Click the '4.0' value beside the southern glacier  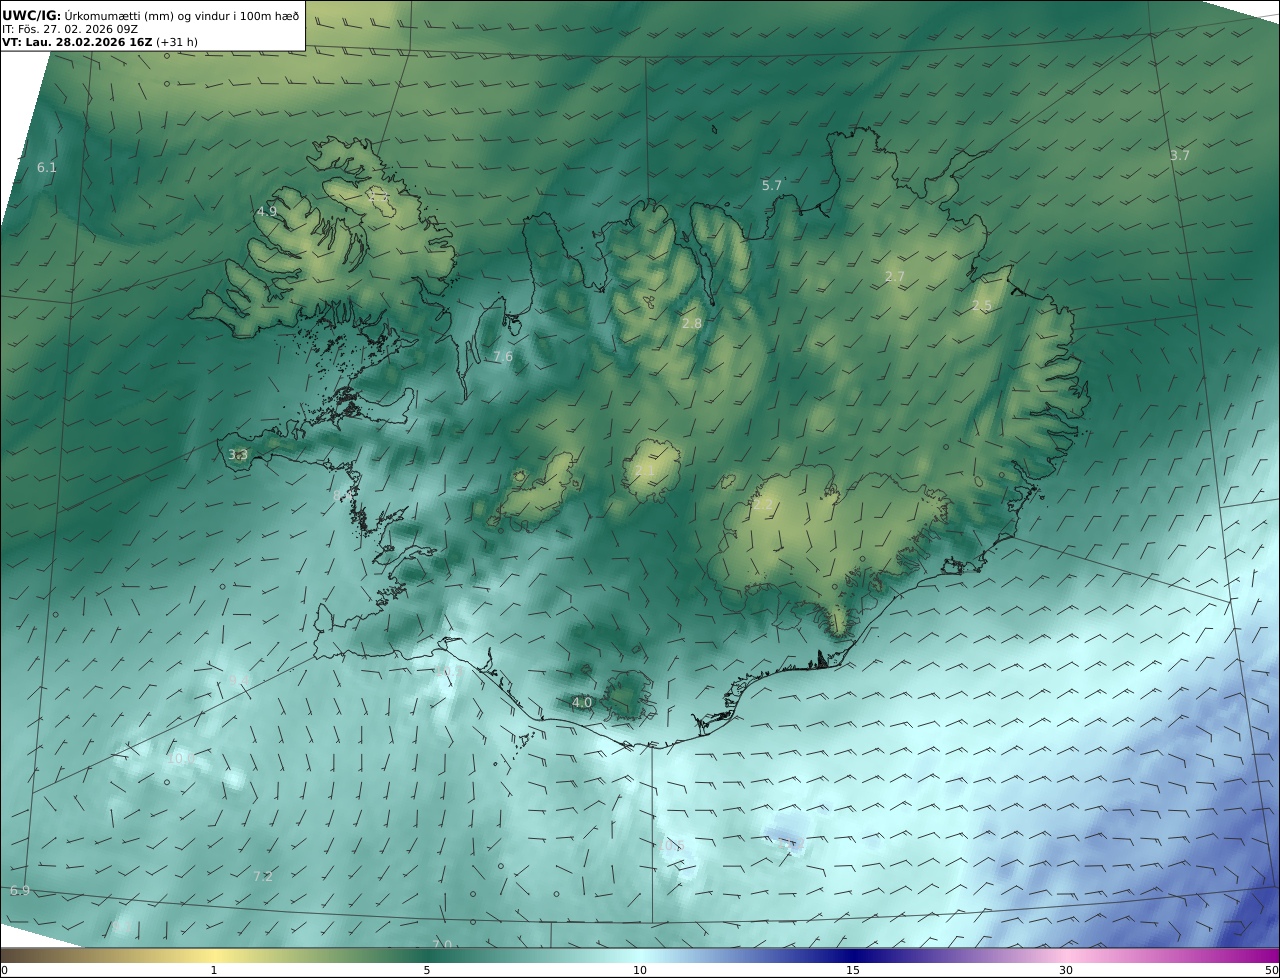pyautogui.click(x=582, y=703)
